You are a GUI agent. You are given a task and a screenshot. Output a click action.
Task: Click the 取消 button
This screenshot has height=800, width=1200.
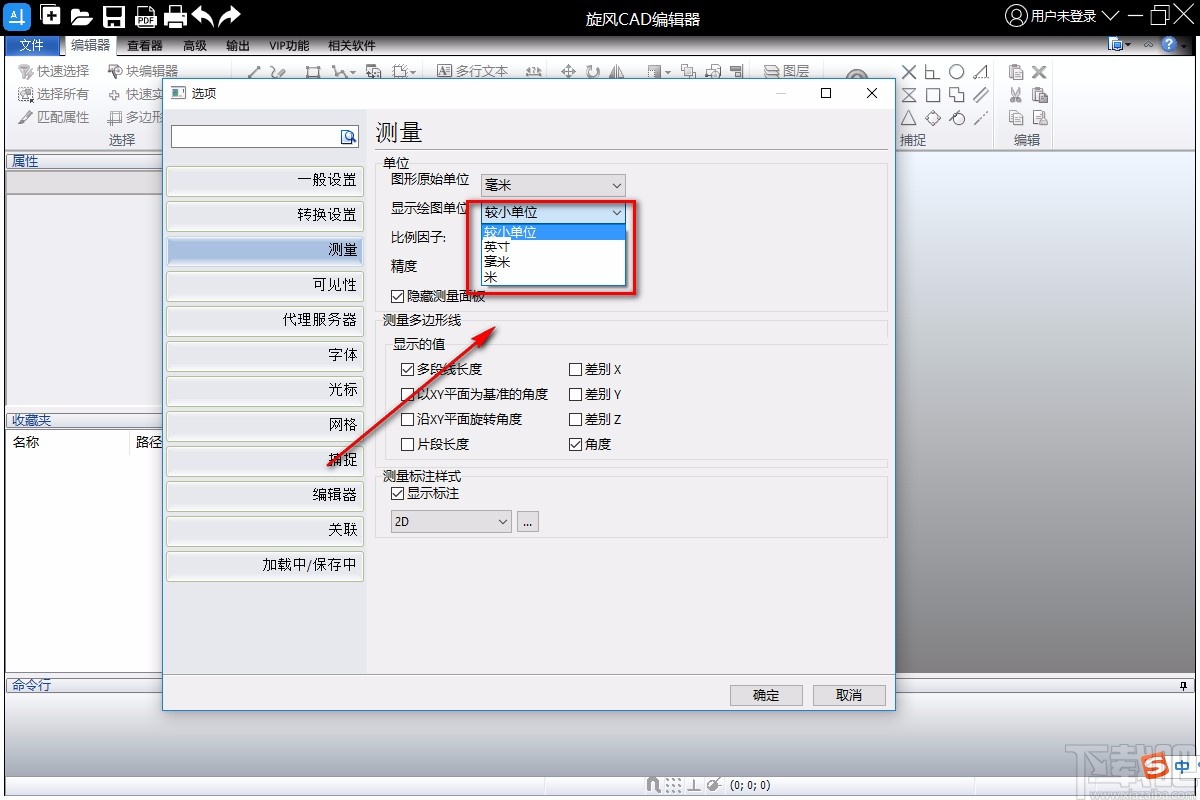click(849, 695)
